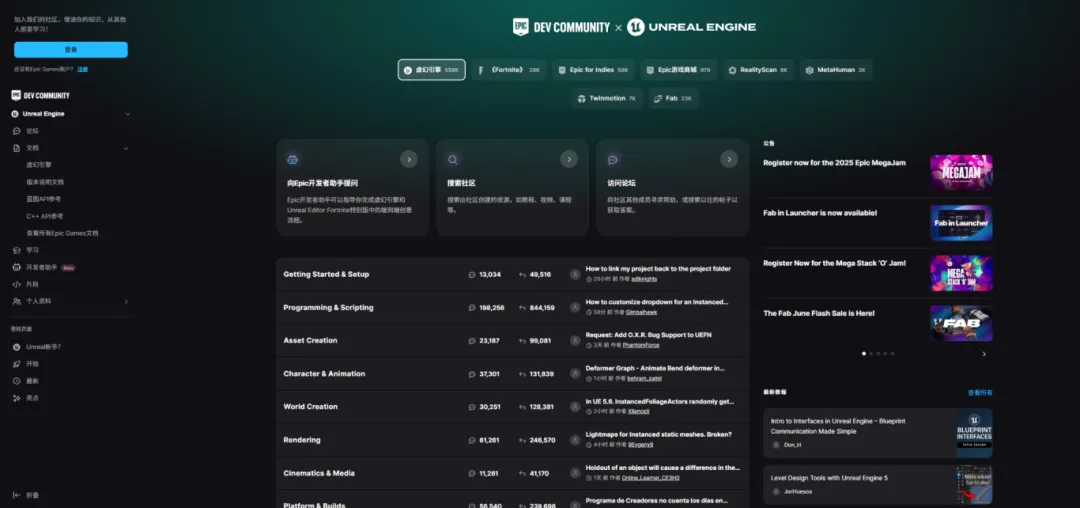Go to next announcements page arrow
The width and height of the screenshot is (1080, 508).
984,354
